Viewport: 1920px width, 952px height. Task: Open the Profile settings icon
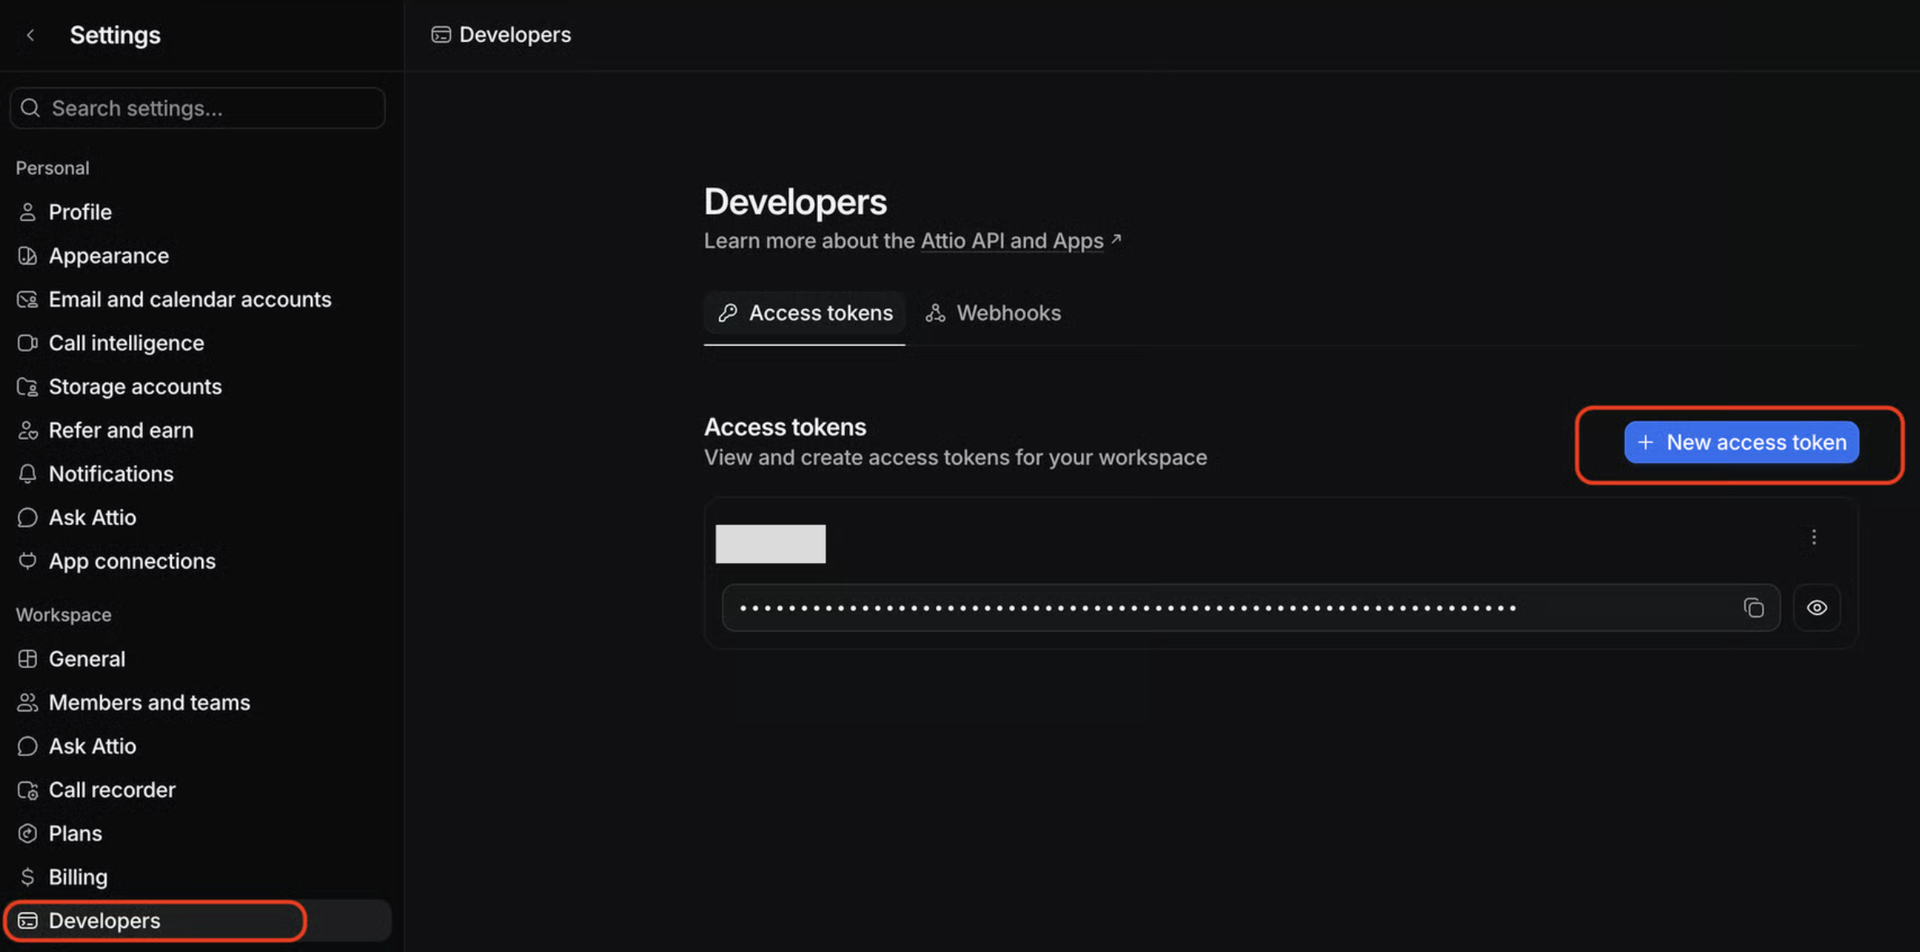[x=27, y=212]
